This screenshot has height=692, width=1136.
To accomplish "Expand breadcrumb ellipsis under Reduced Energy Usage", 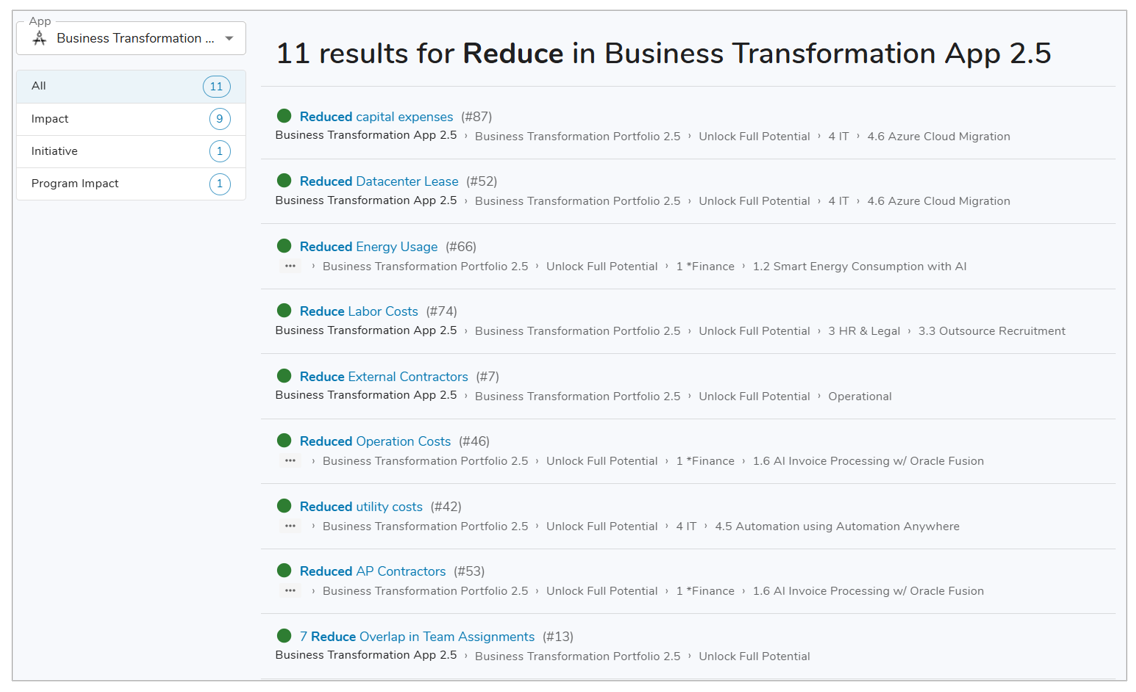I will pos(290,266).
